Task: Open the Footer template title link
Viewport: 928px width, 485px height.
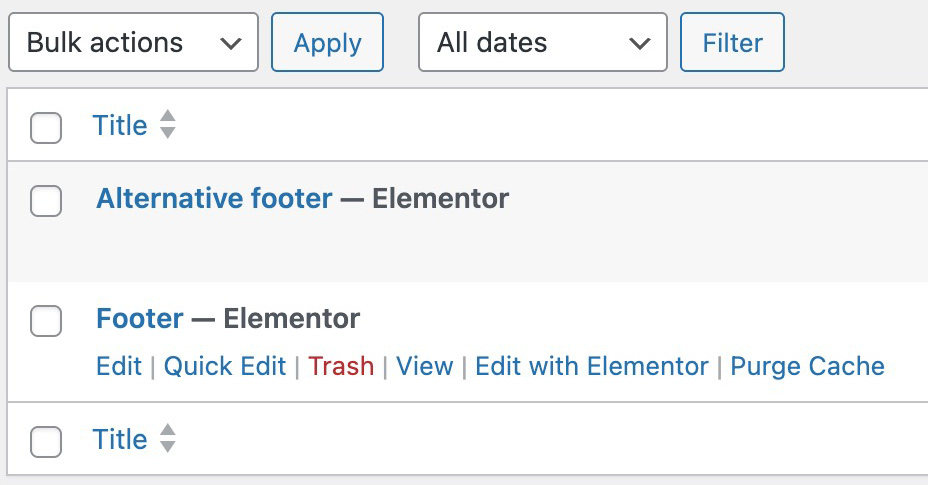Action: coord(140,319)
